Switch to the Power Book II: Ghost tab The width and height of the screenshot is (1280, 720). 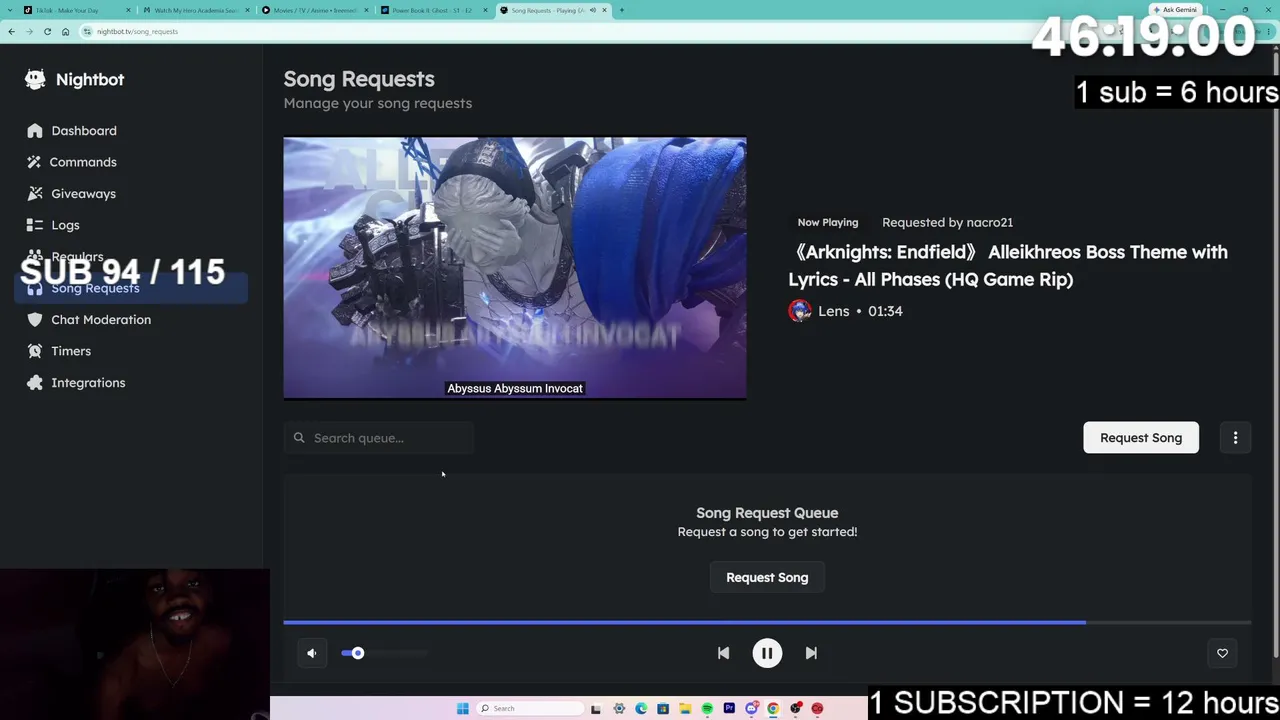433,10
